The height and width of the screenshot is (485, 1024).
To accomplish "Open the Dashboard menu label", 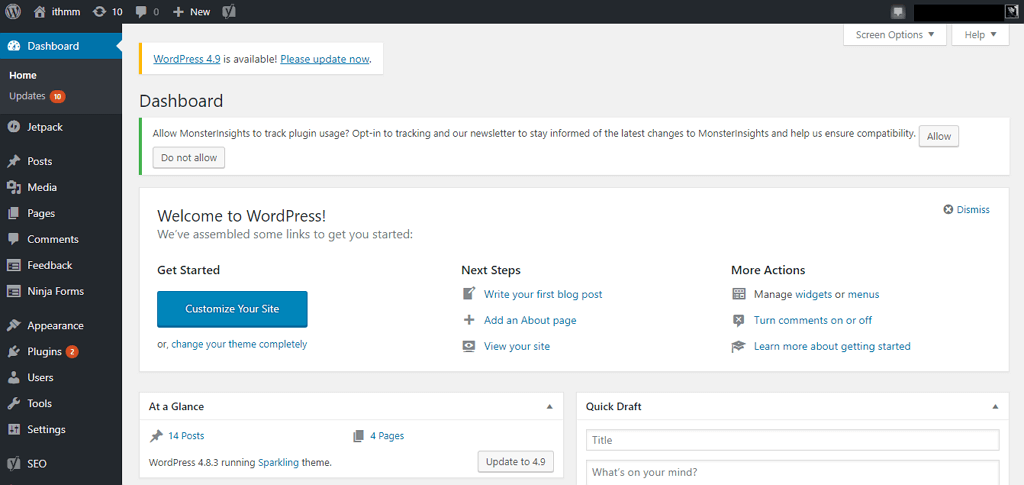I will (x=53, y=46).
